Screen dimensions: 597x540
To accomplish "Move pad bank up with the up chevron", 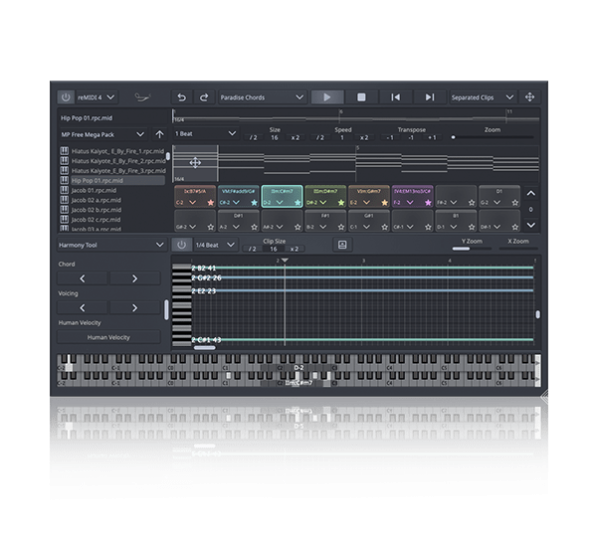I will tap(531, 193).
